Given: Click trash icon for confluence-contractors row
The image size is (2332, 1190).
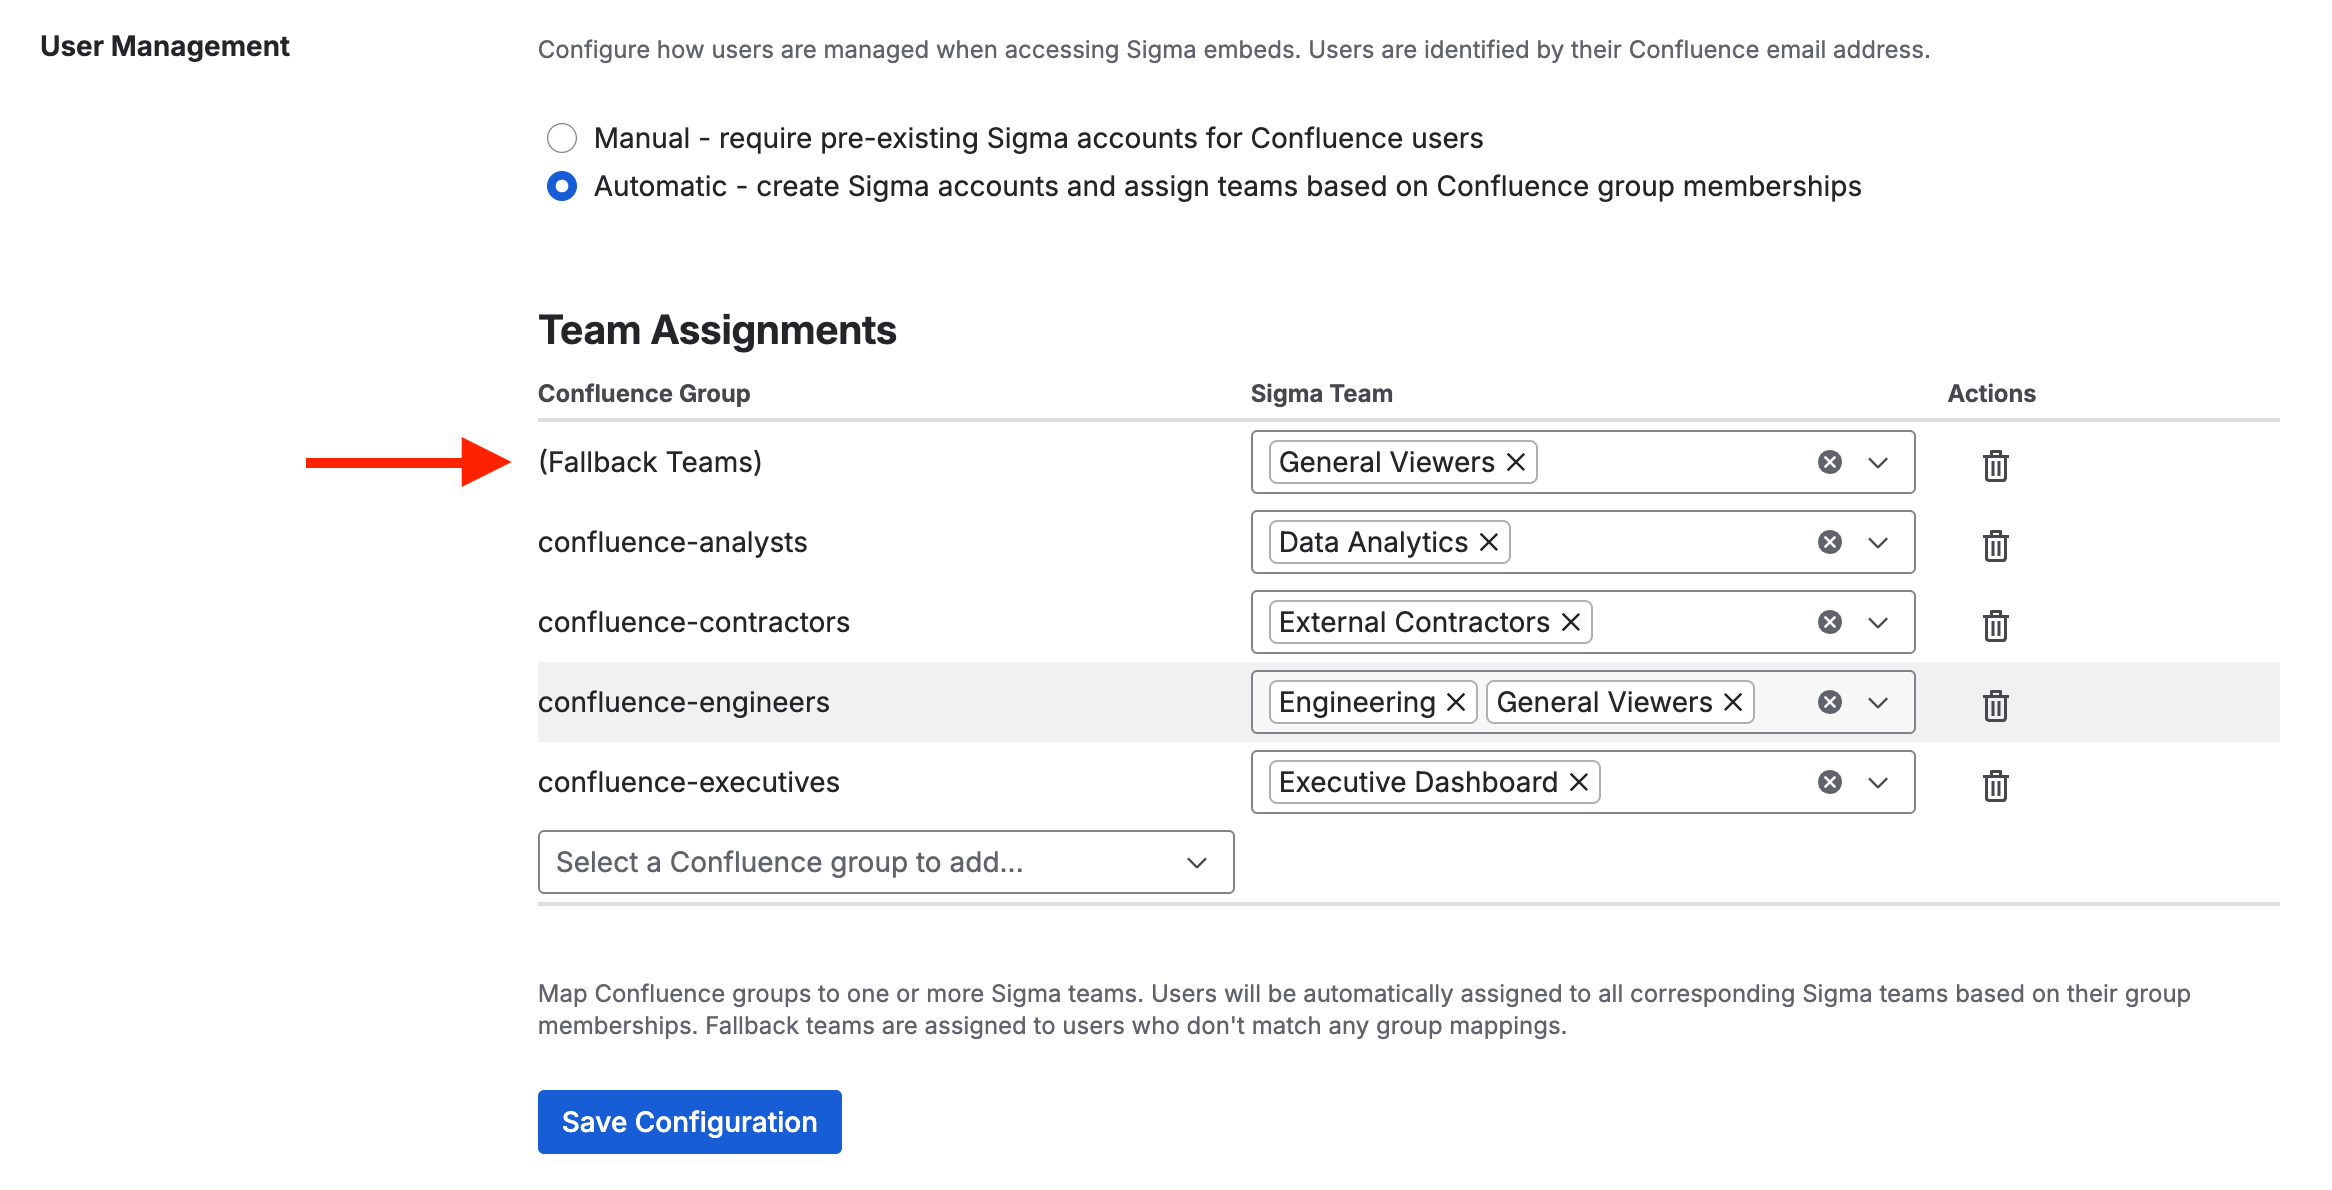Looking at the screenshot, I should [1995, 625].
